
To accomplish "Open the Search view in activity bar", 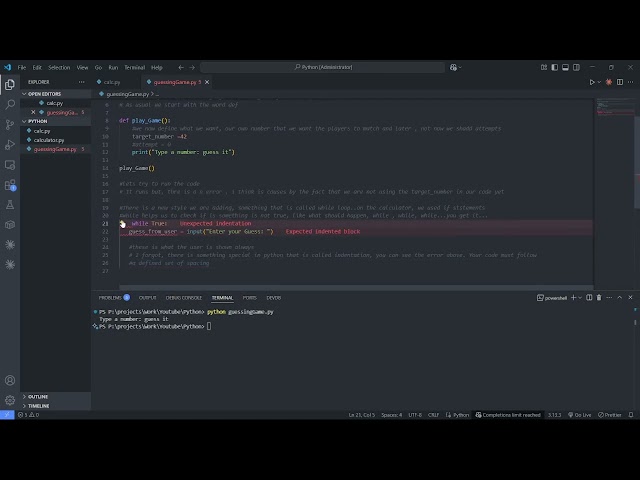I will [10, 104].
